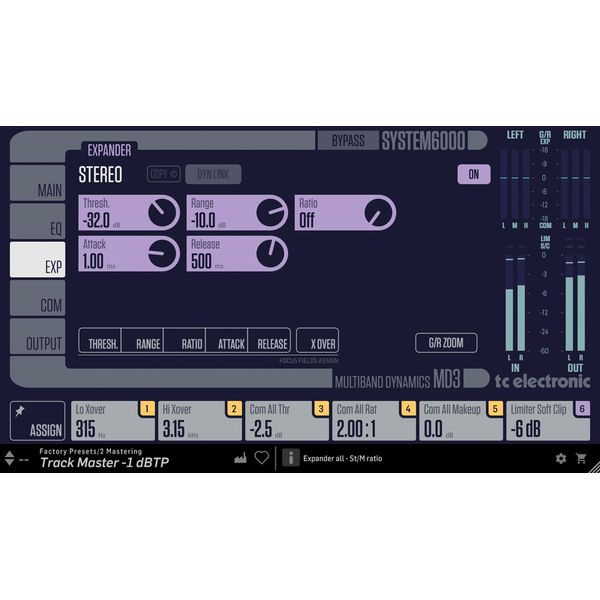Toggle the DYN LINK button
This screenshot has height=600, width=600.
(x=213, y=174)
